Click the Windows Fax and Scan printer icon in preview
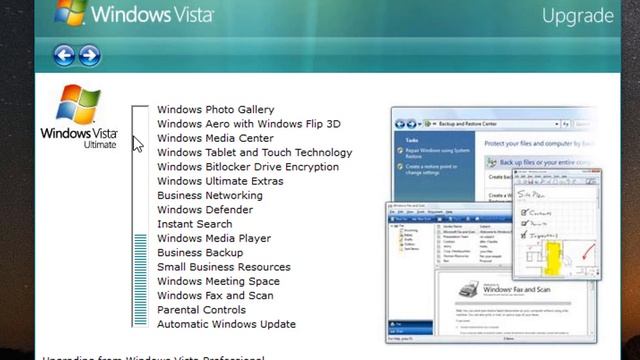 pos(469,289)
